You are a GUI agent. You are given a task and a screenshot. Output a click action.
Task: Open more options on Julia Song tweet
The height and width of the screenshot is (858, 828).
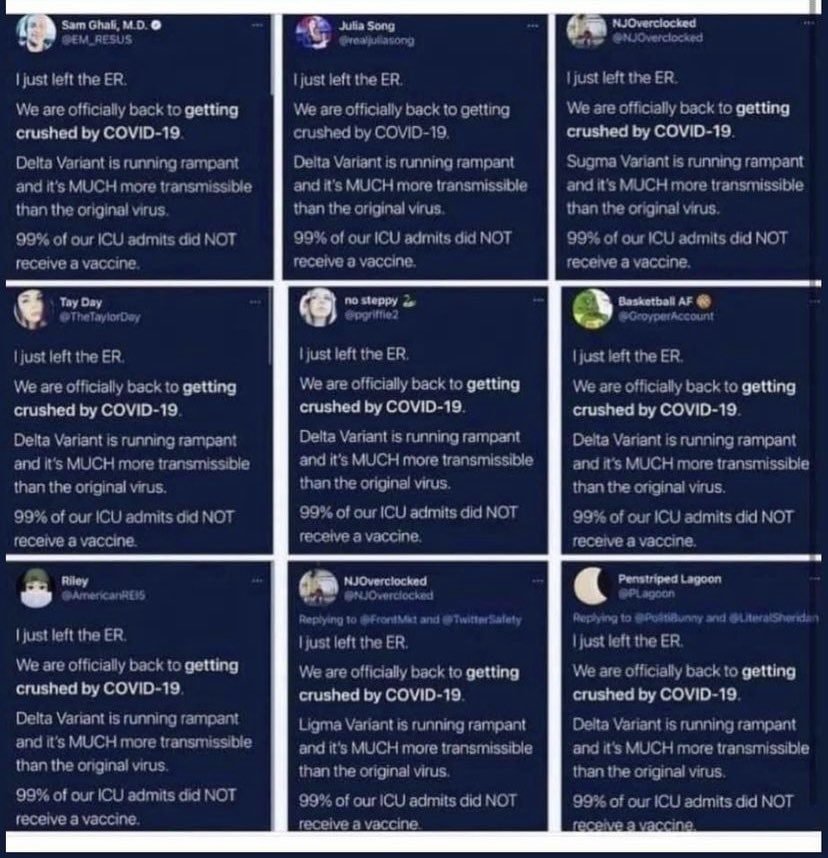532,26
